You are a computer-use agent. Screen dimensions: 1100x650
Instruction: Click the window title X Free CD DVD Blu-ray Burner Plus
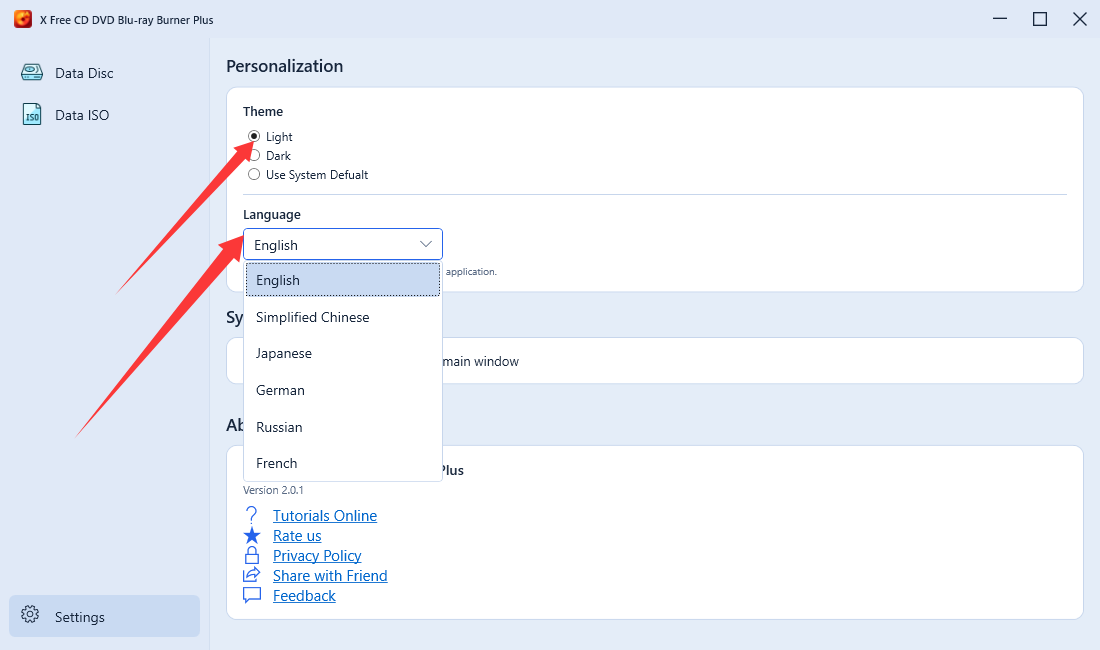tap(126, 20)
